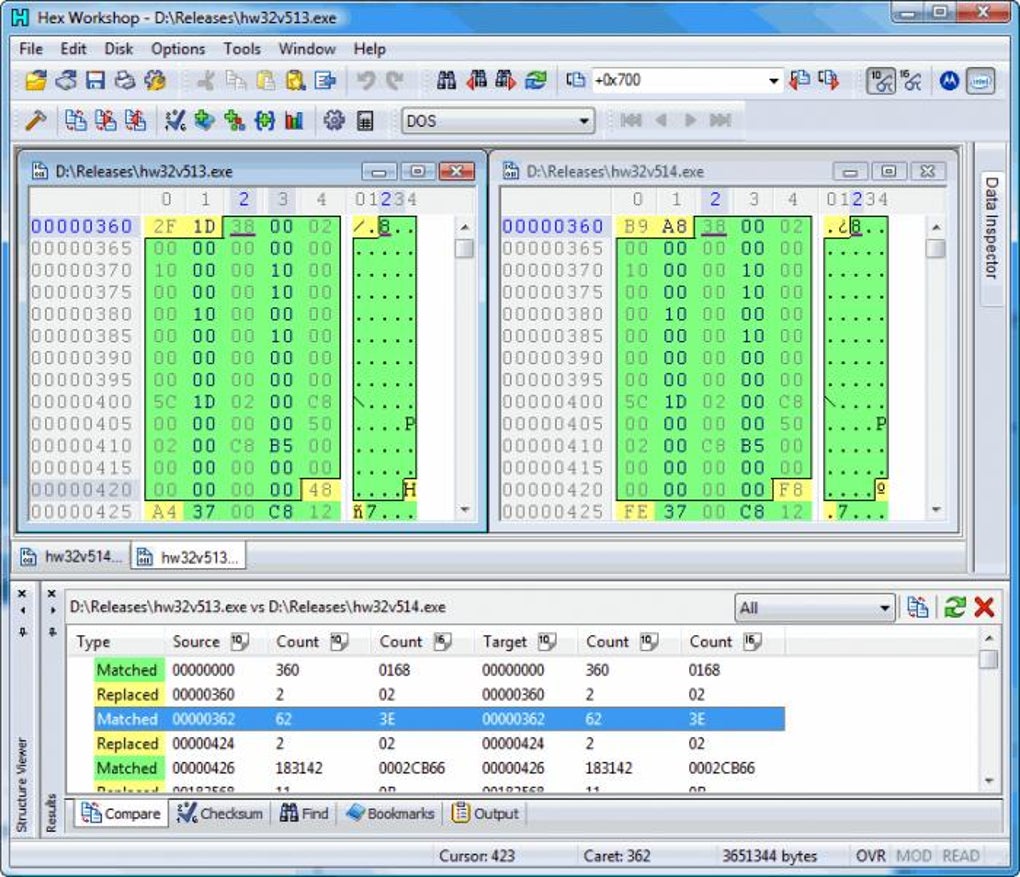Screen dimensions: 1020x877
Task: Click the gear Preferences icon
Action: point(334,120)
